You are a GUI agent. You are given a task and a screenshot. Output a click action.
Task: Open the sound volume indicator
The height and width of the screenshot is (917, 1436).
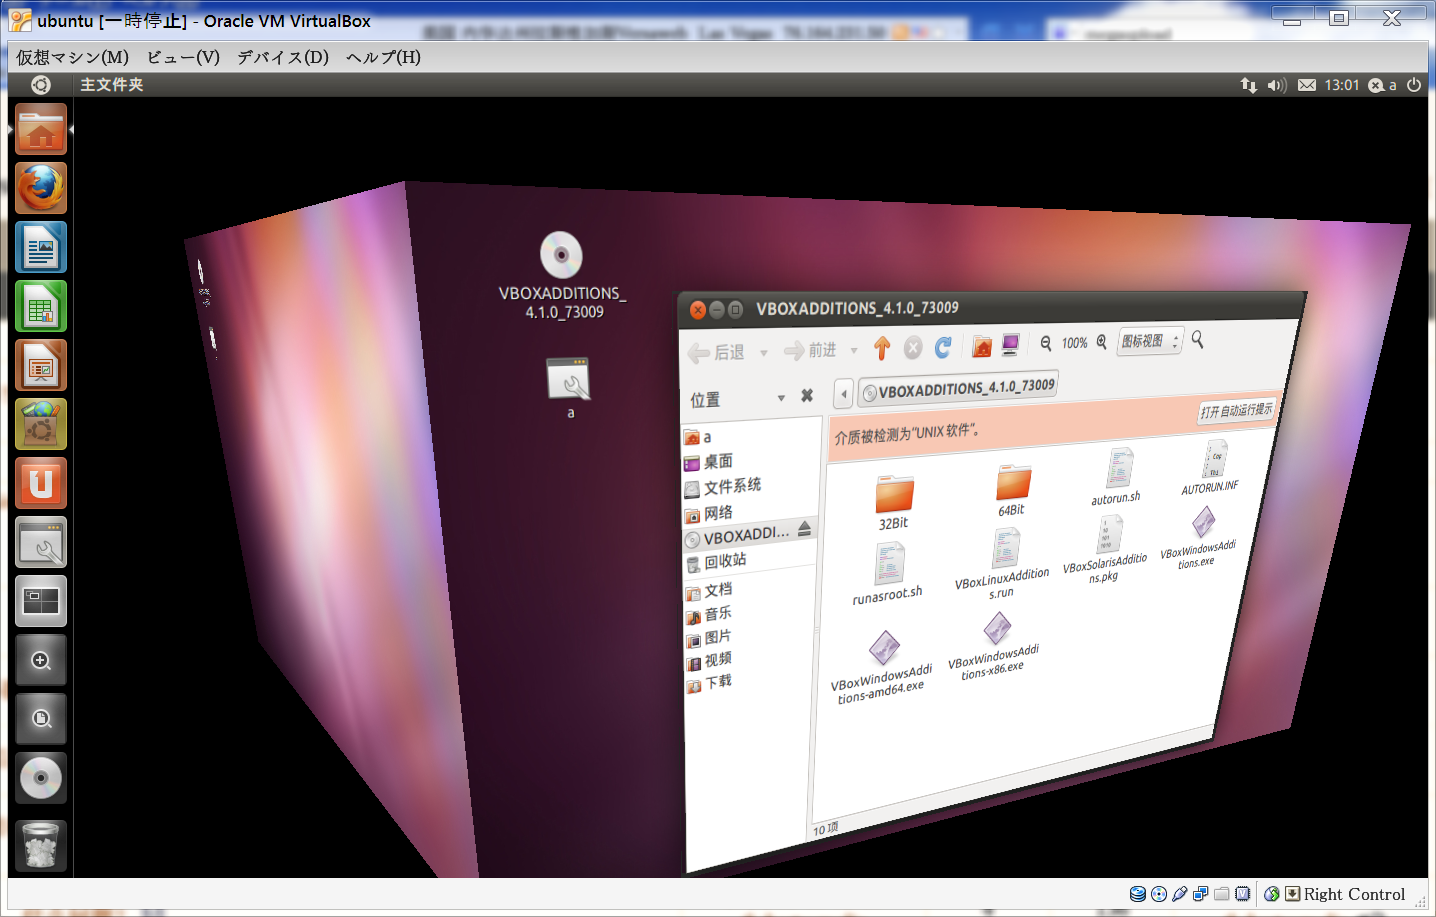click(x=1277, y=85)
